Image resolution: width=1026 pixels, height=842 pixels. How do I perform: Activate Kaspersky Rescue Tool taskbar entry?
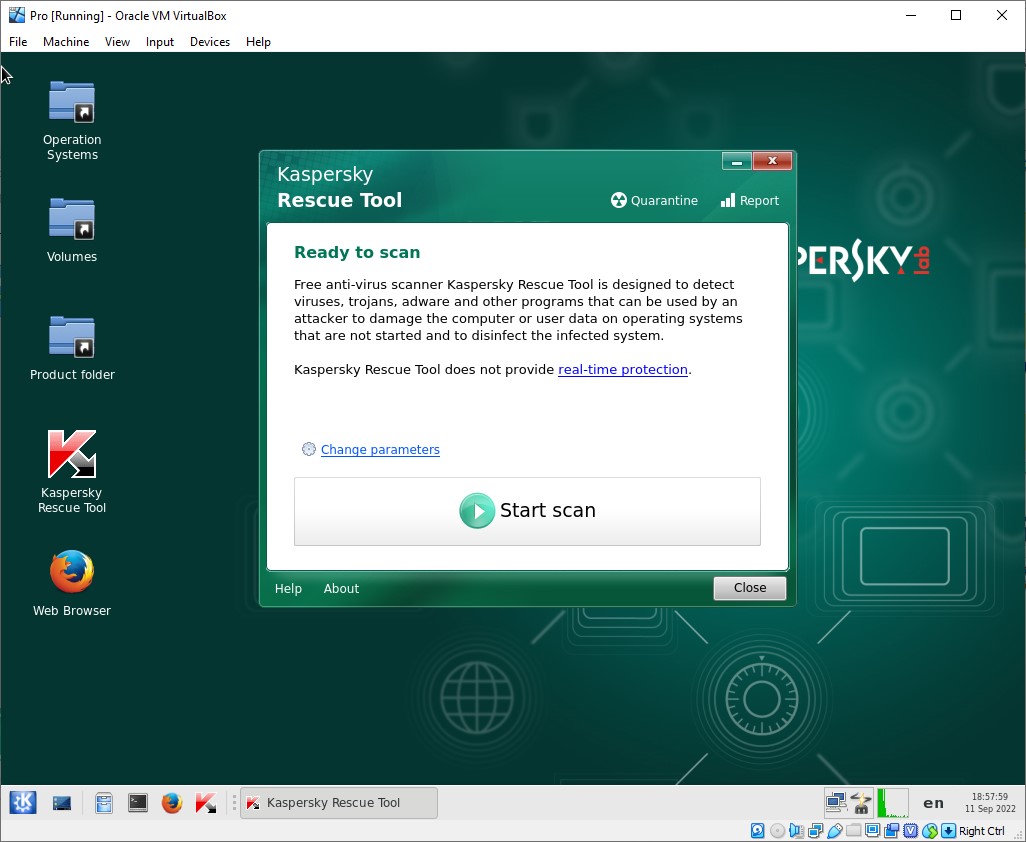339,803
